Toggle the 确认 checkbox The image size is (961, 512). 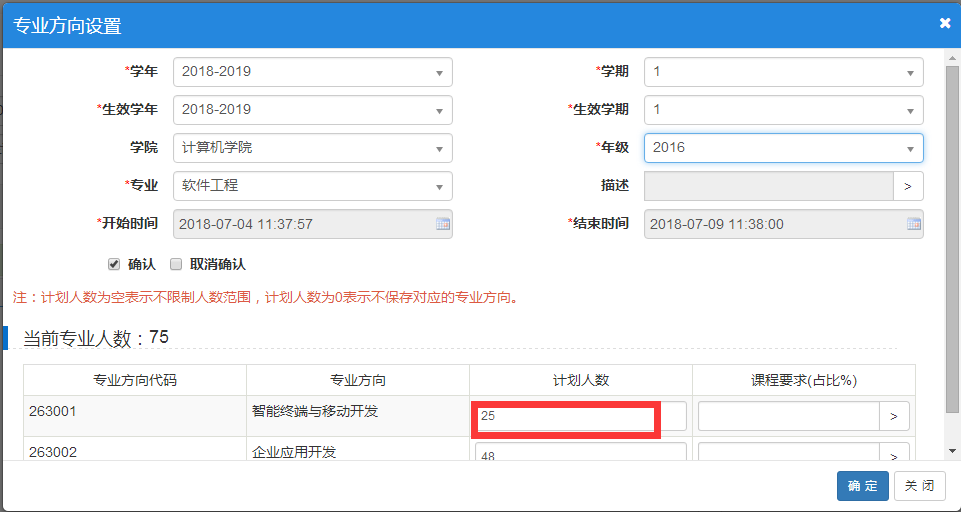(x=114, y=265)
